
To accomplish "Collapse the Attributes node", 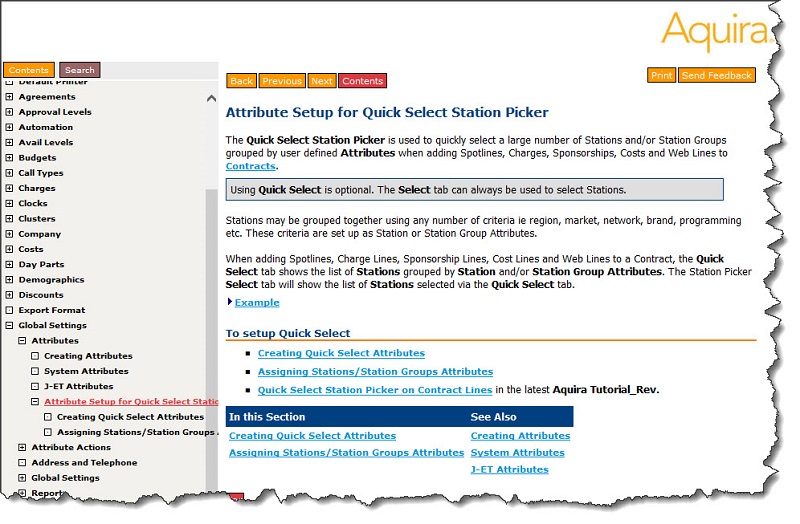I will [22, 340].
